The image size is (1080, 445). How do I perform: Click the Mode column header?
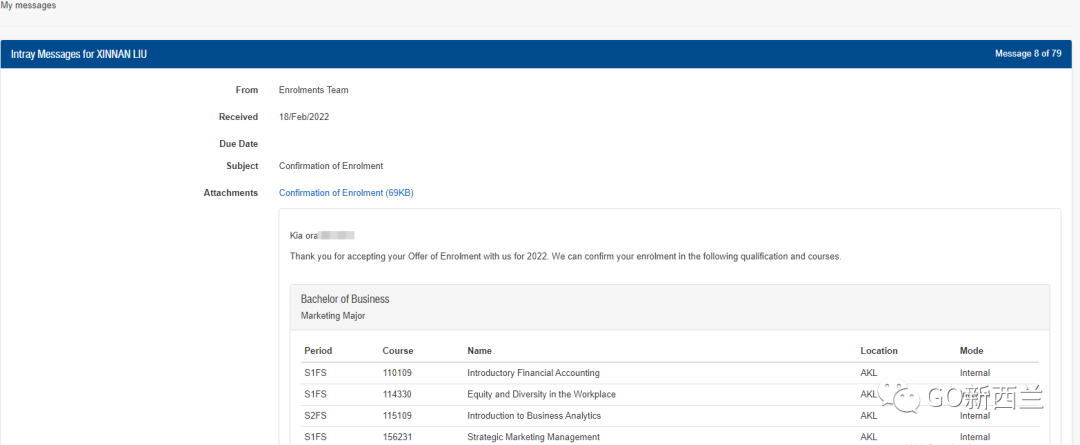972,351
